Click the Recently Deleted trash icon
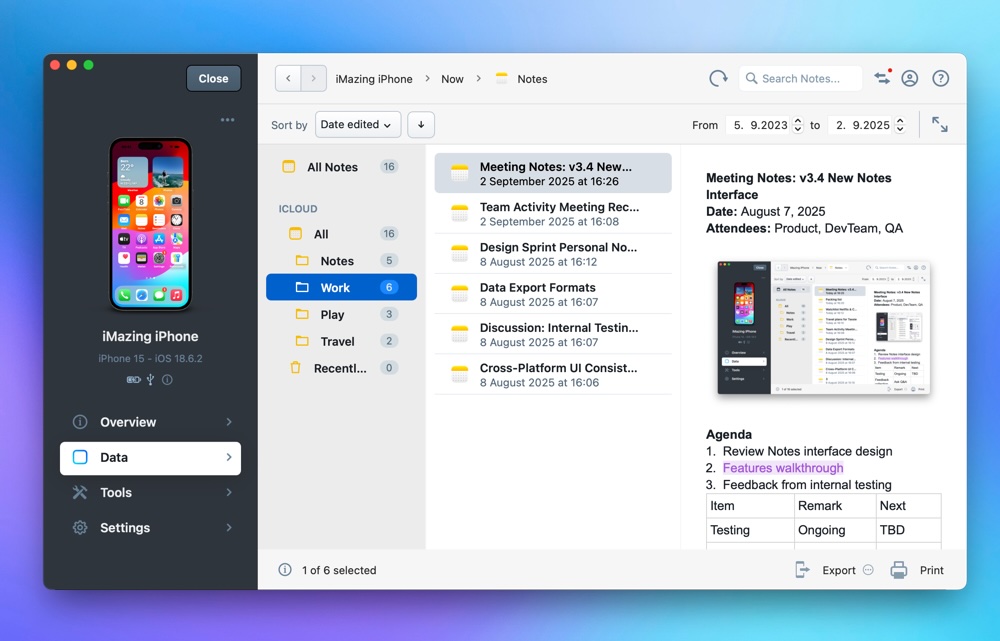Viewport: 1000px width, 641px height. coord(295,367)
